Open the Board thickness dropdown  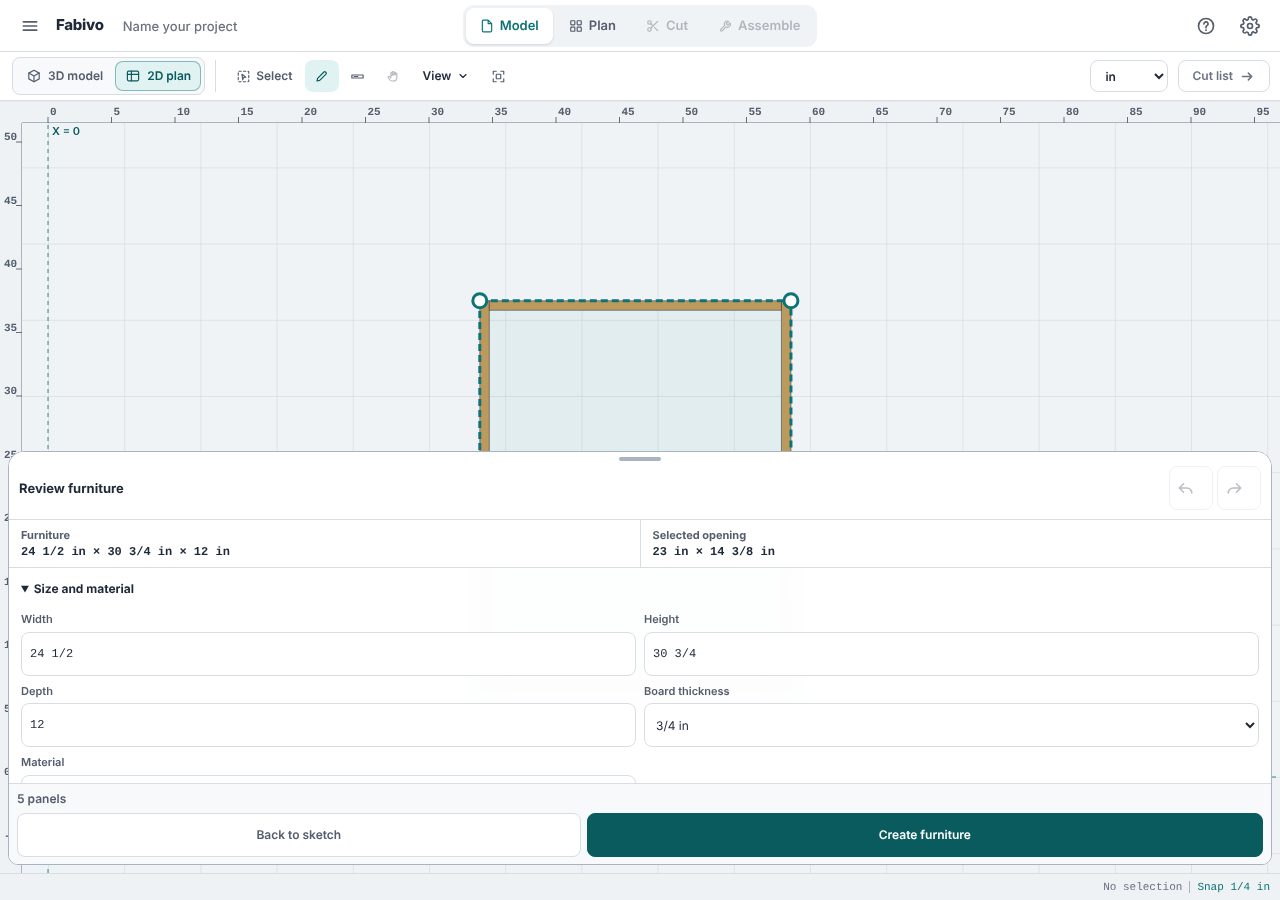[x=951, y=725]
